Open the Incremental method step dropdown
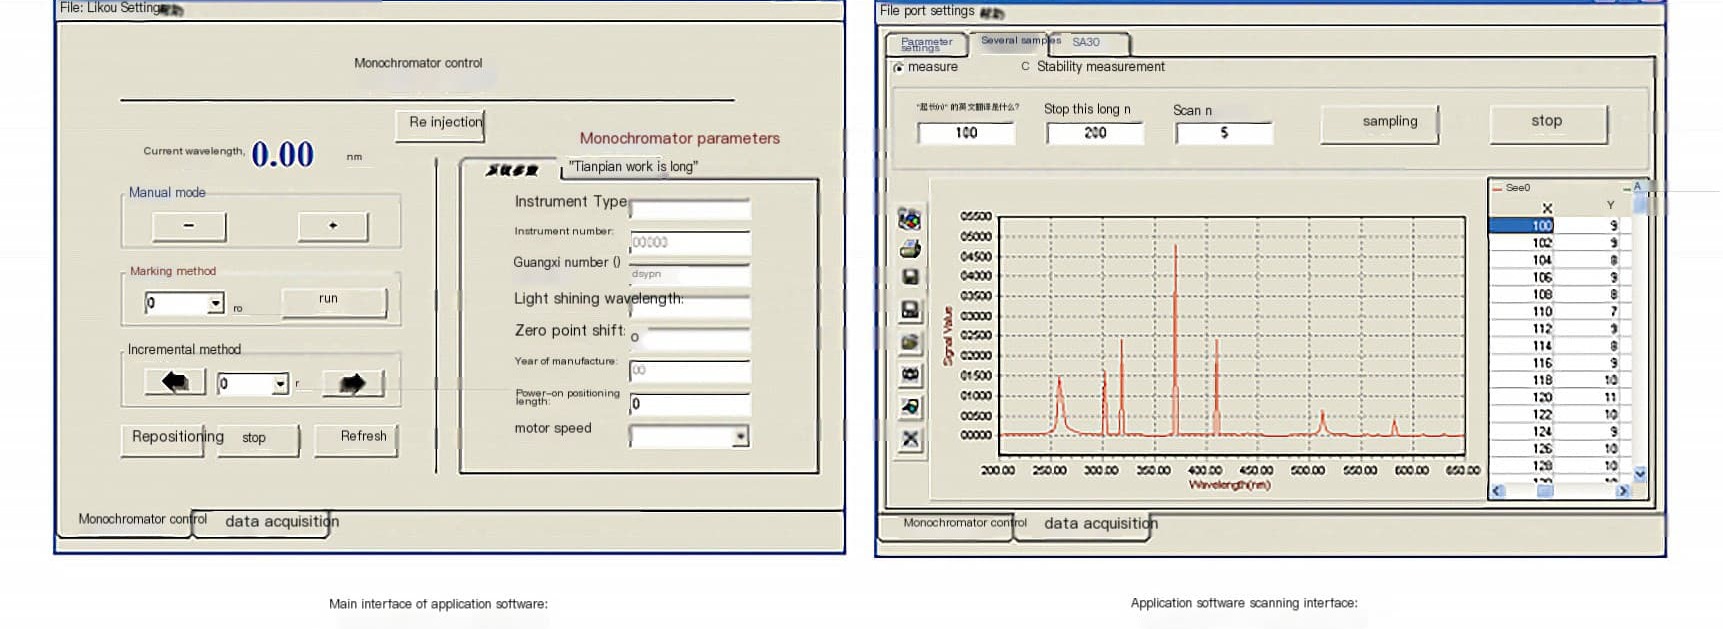 pos(280,384)
